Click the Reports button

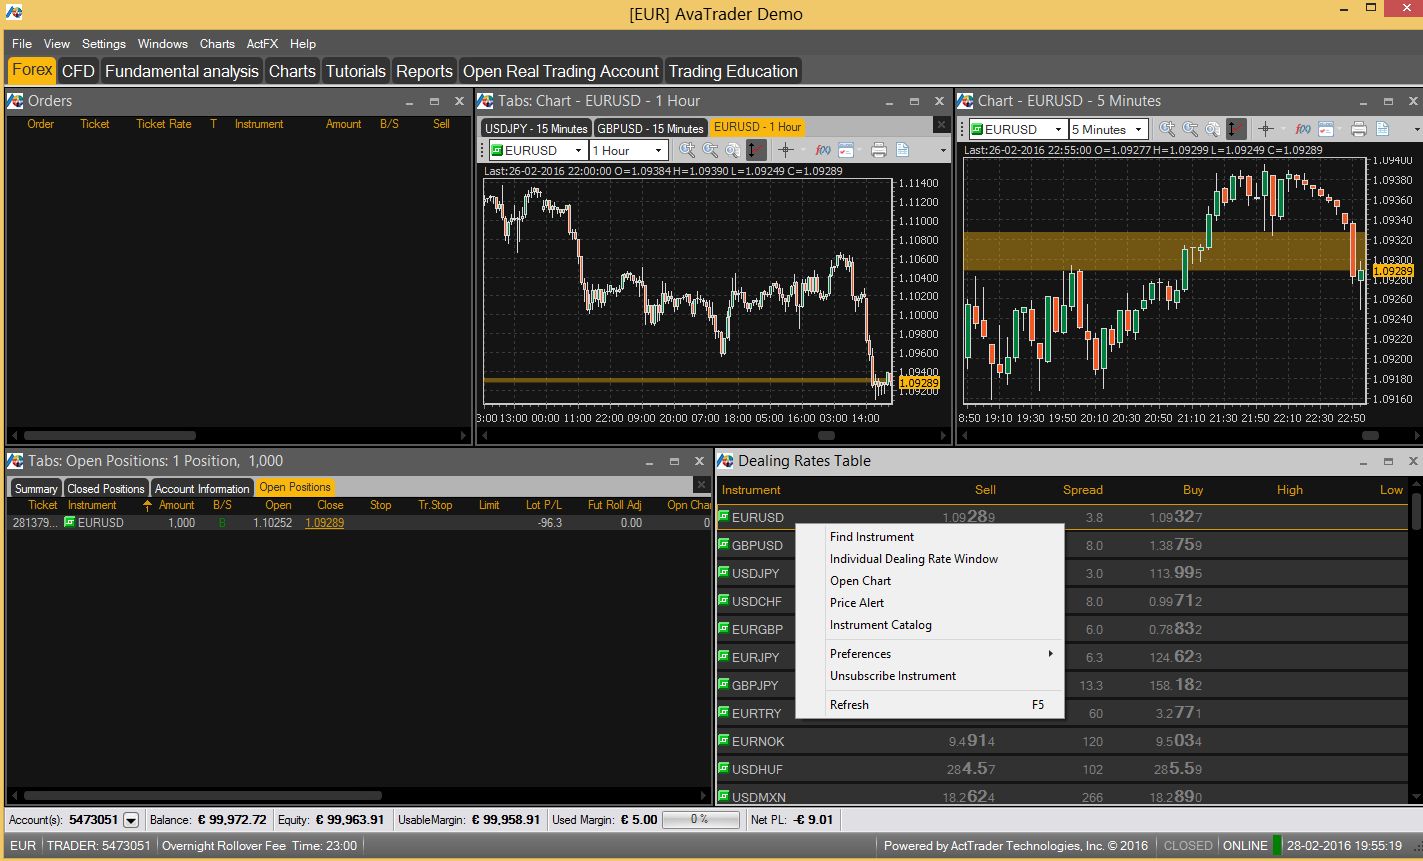[x=424, y=71]
